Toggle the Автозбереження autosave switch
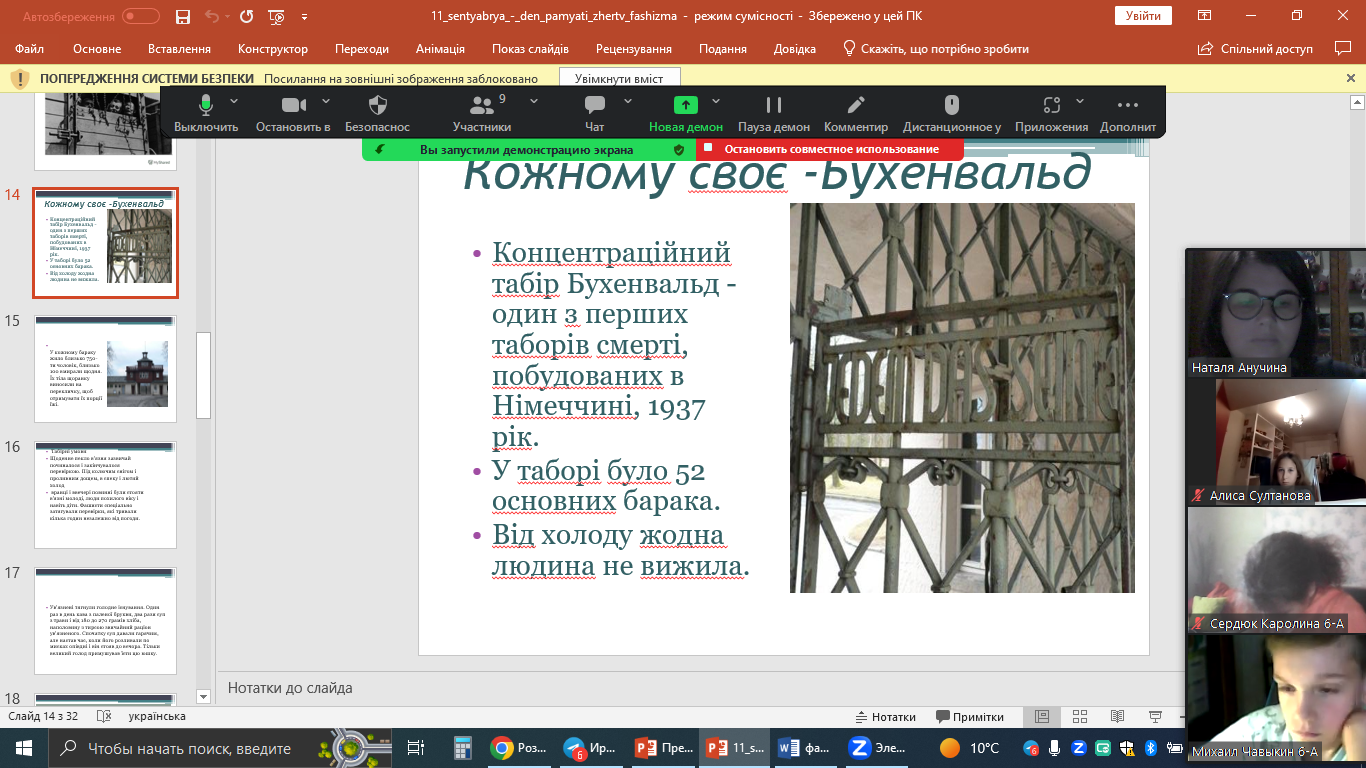 click(x=140, y=16)
